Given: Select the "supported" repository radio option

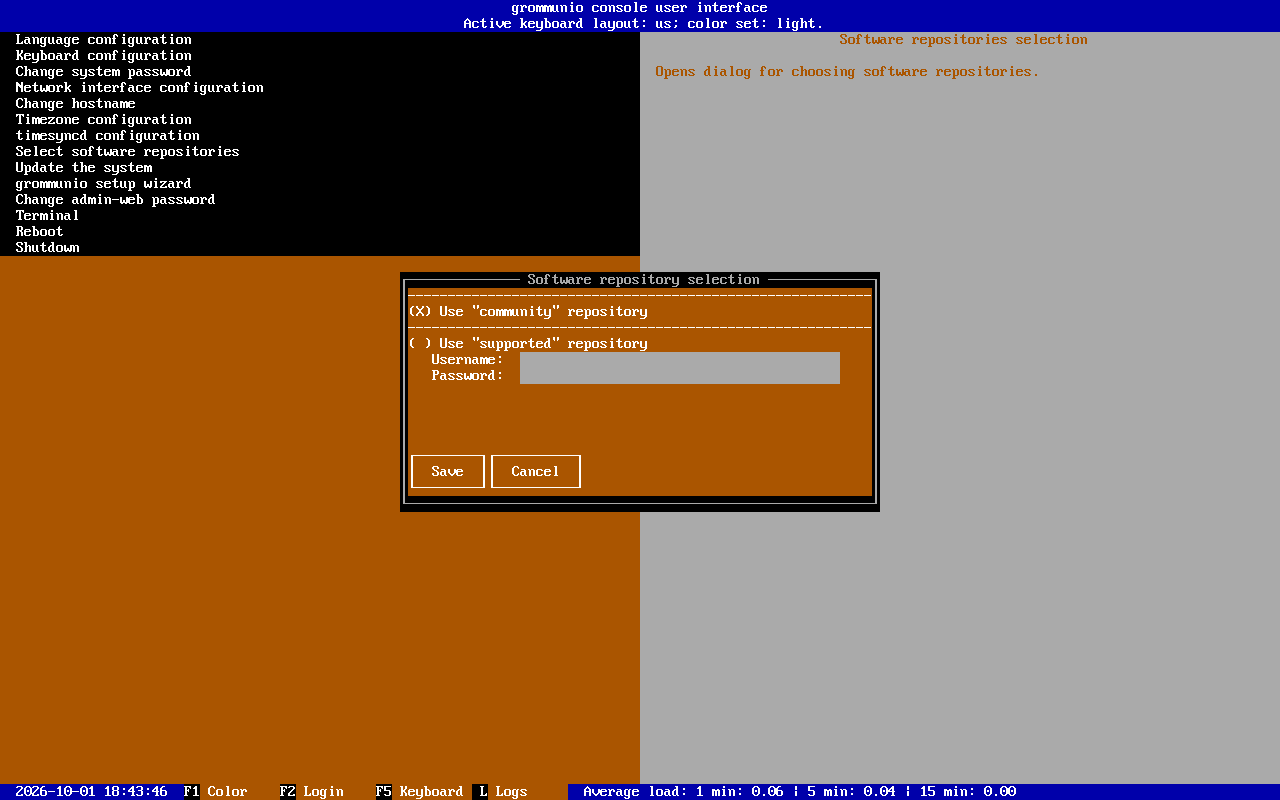Looking at the screenshot, I should tap(528, 344).
